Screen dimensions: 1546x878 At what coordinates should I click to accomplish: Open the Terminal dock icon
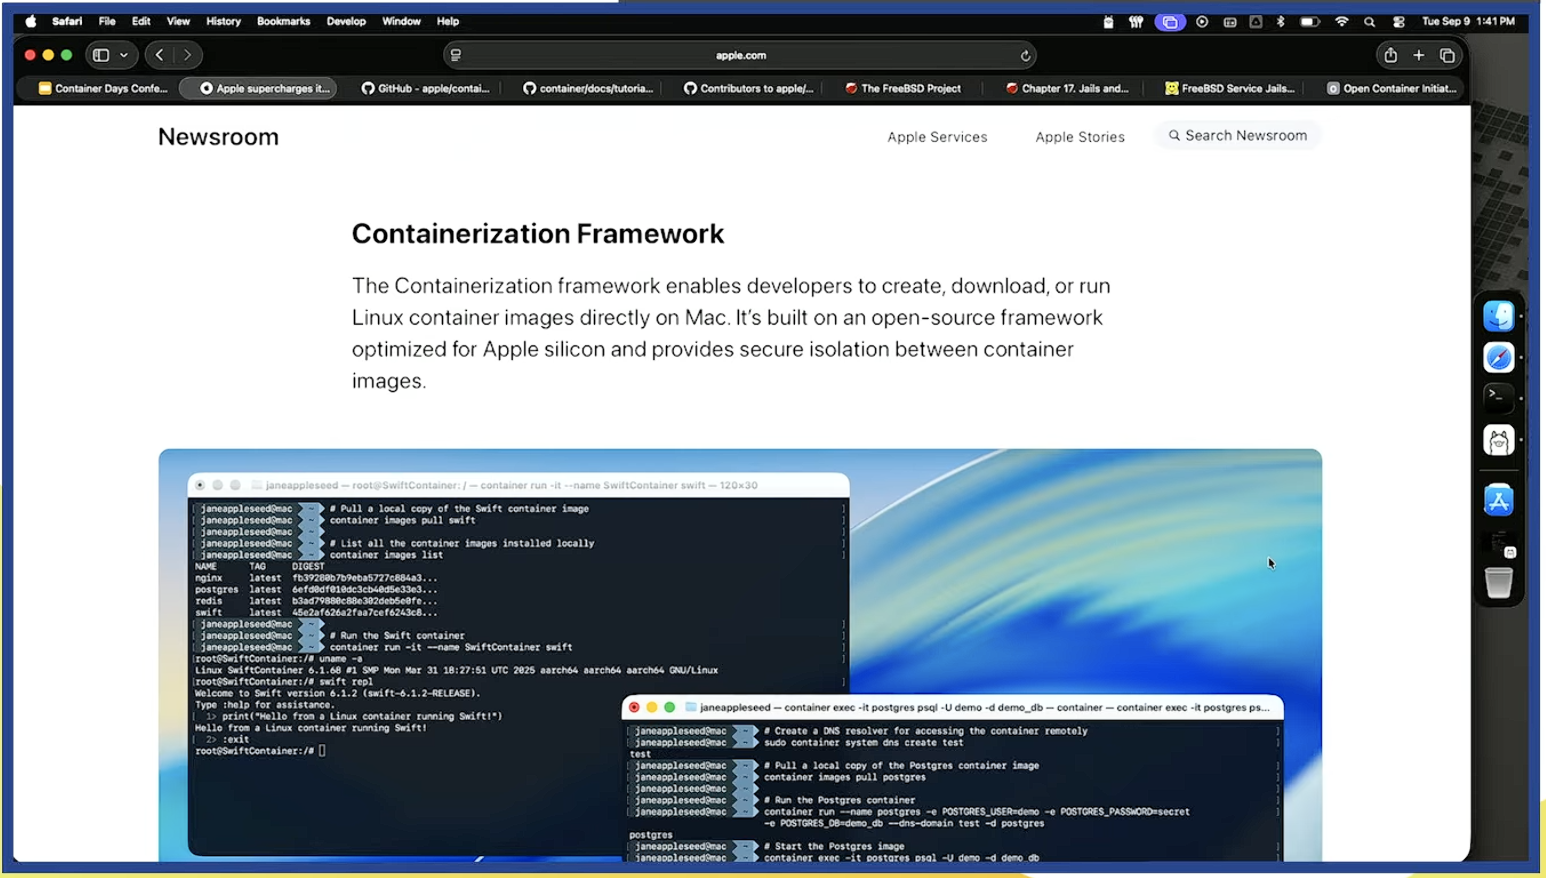click(x=1498, y=397)
